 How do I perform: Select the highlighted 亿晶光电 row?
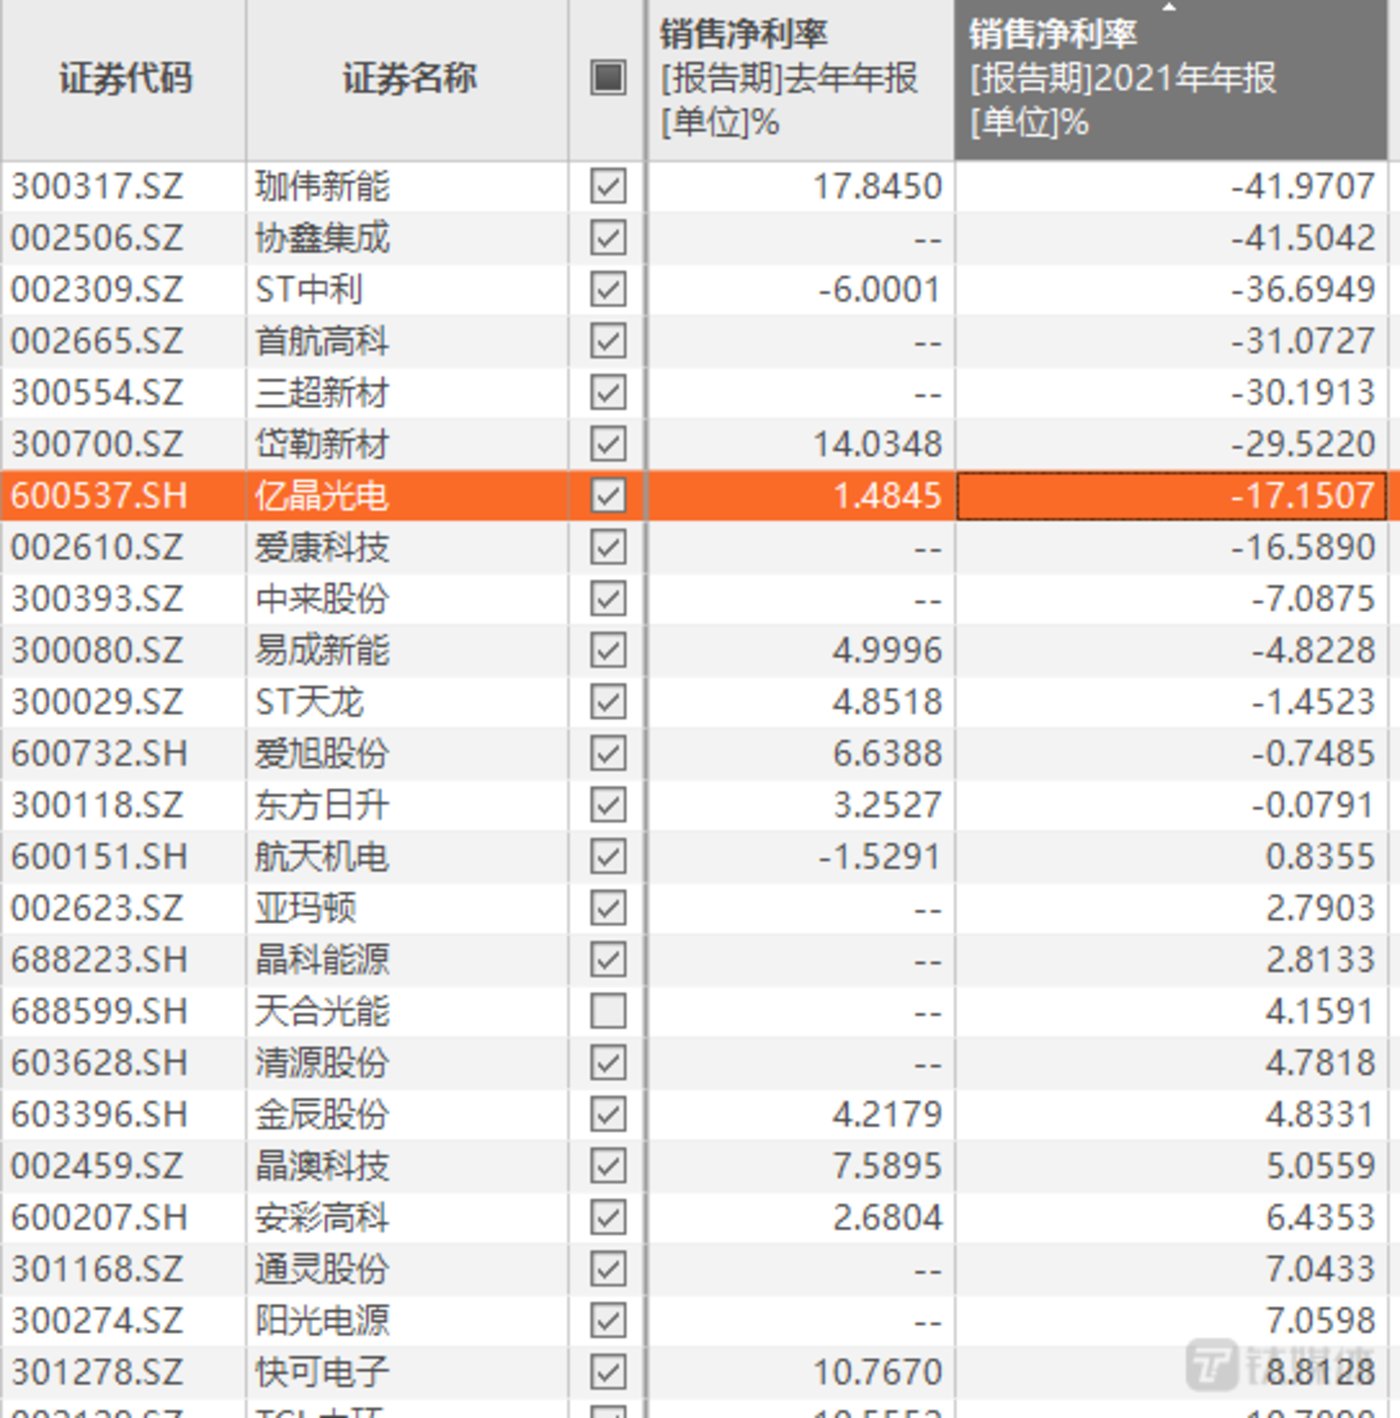click(318, 495)
